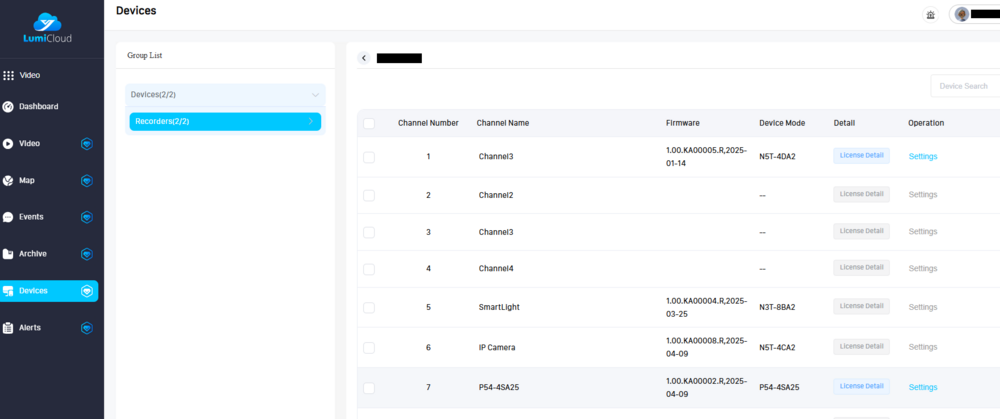This screenshot has width=1000, height=419.
Task: Click the alarm siren icon in the header
Action: click(x=931, y=15)
